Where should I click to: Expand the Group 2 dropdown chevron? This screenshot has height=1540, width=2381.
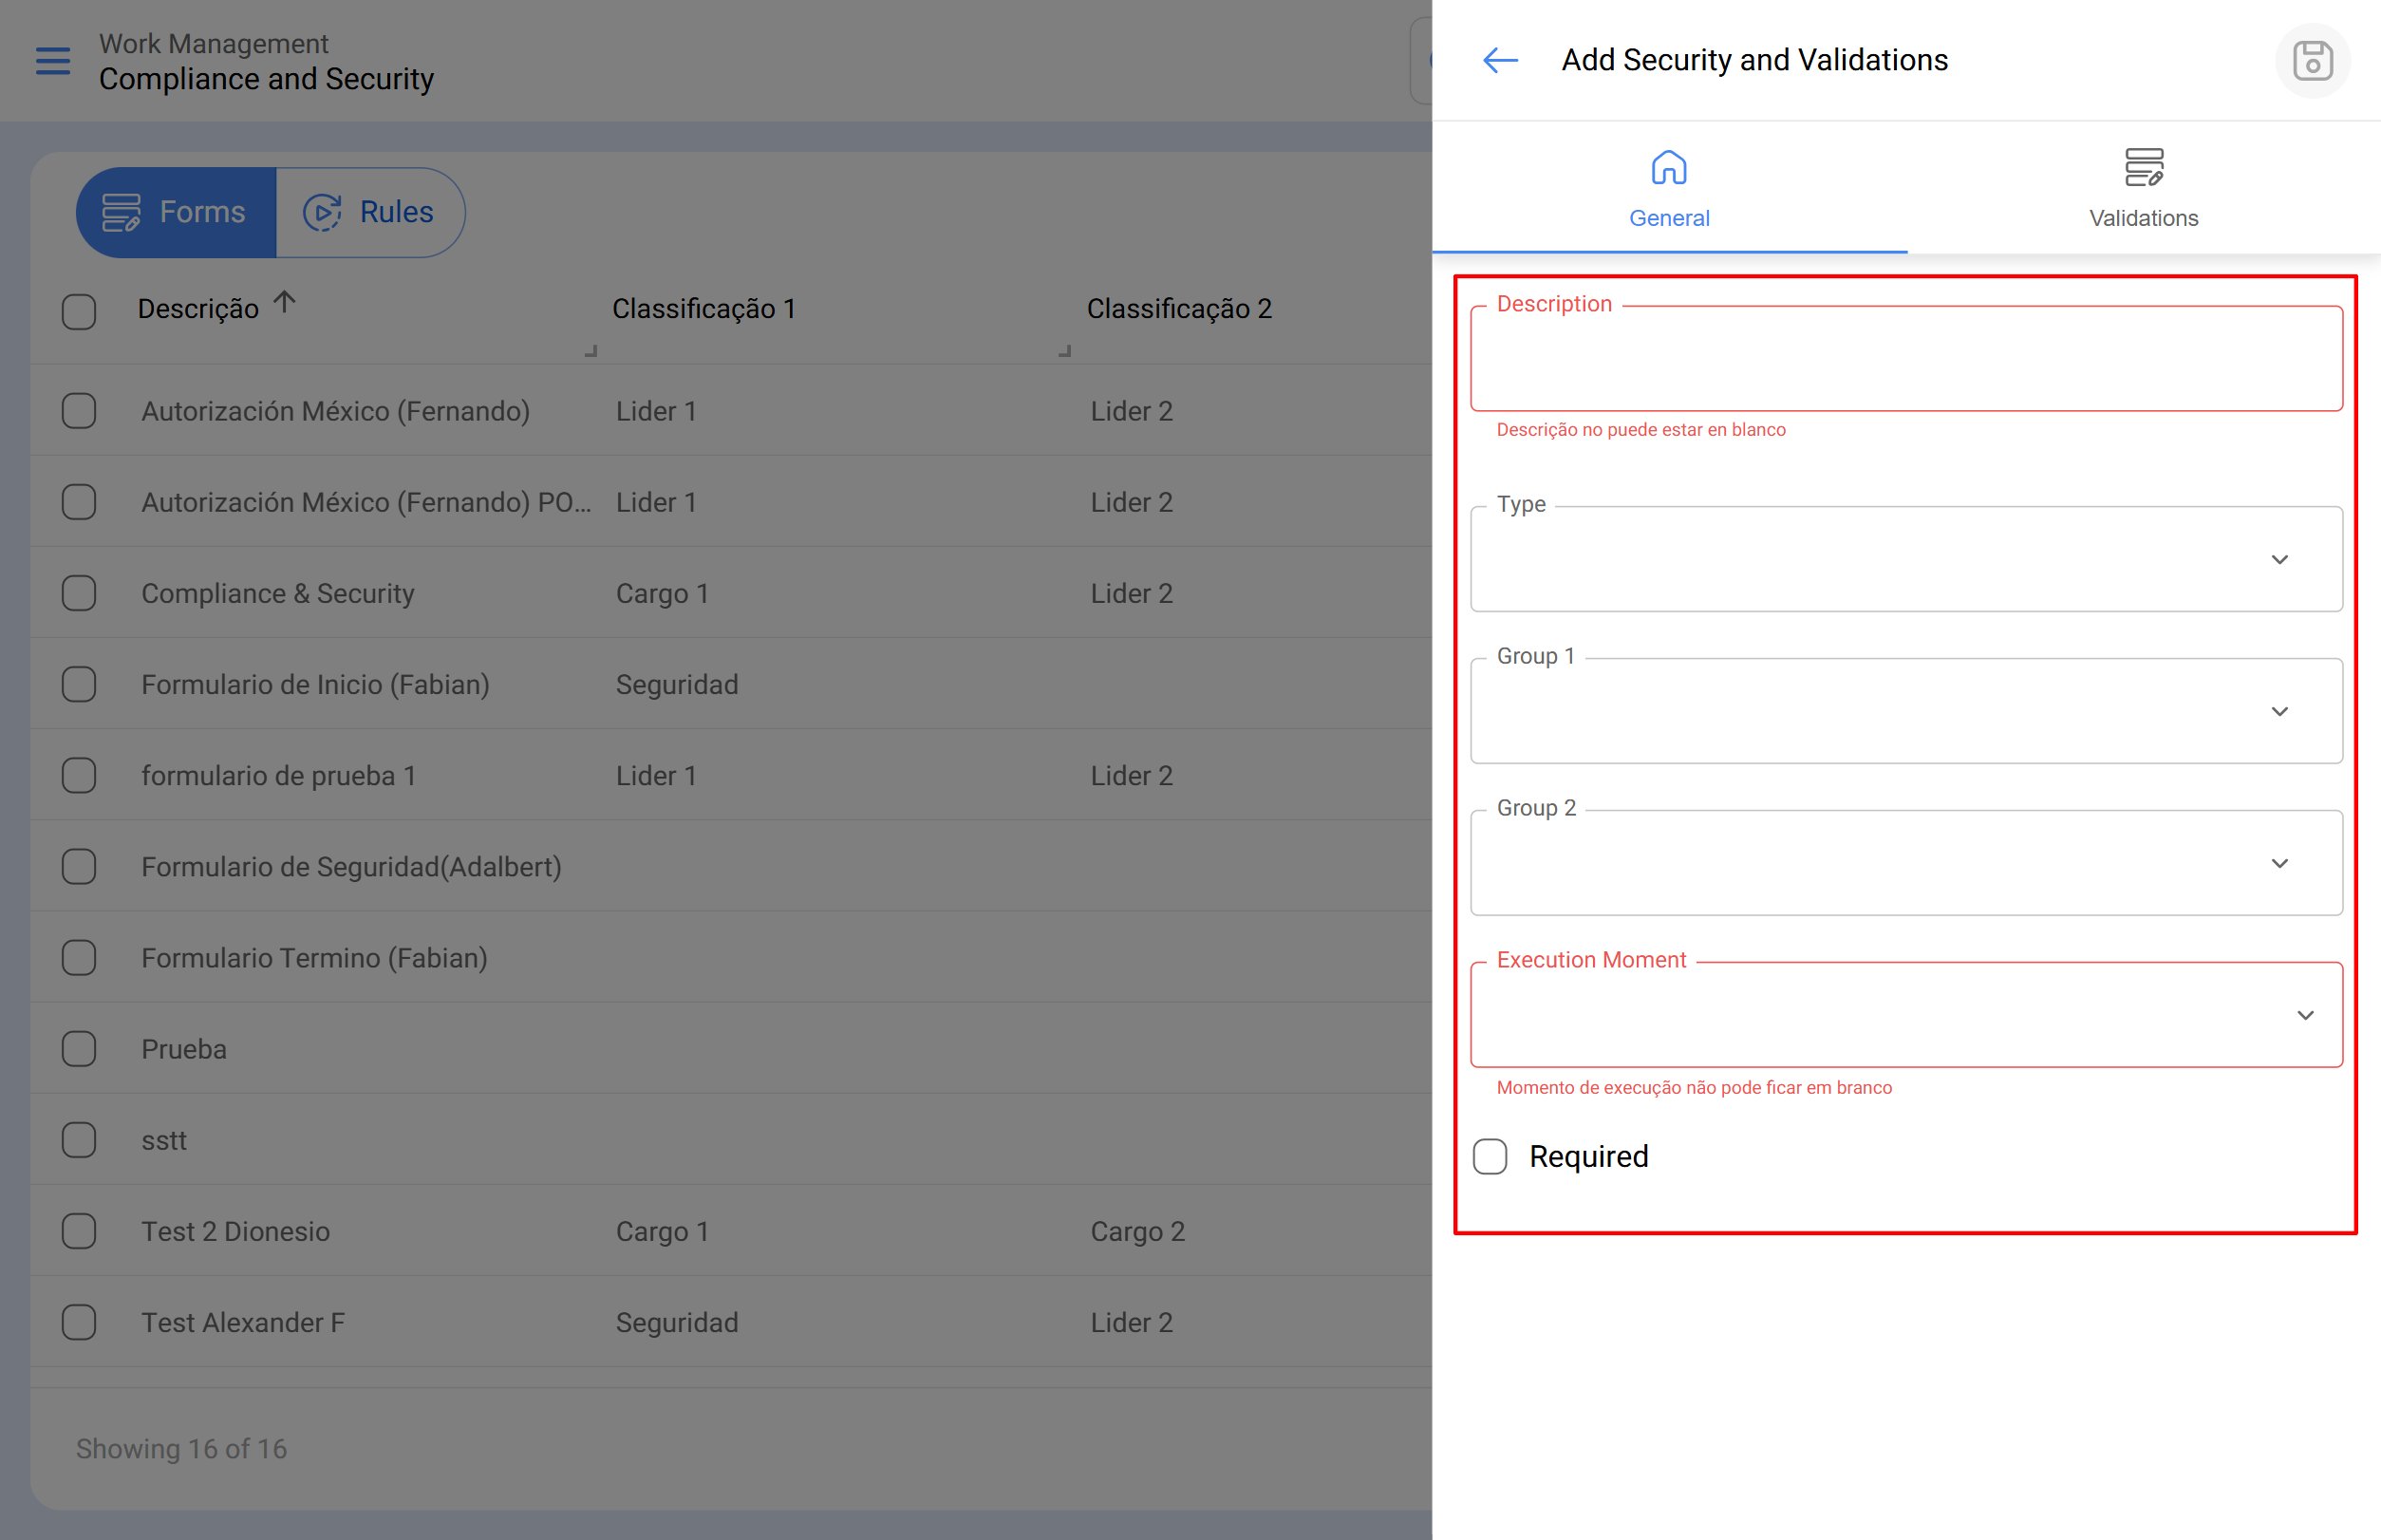click(x=2279, y=863)
